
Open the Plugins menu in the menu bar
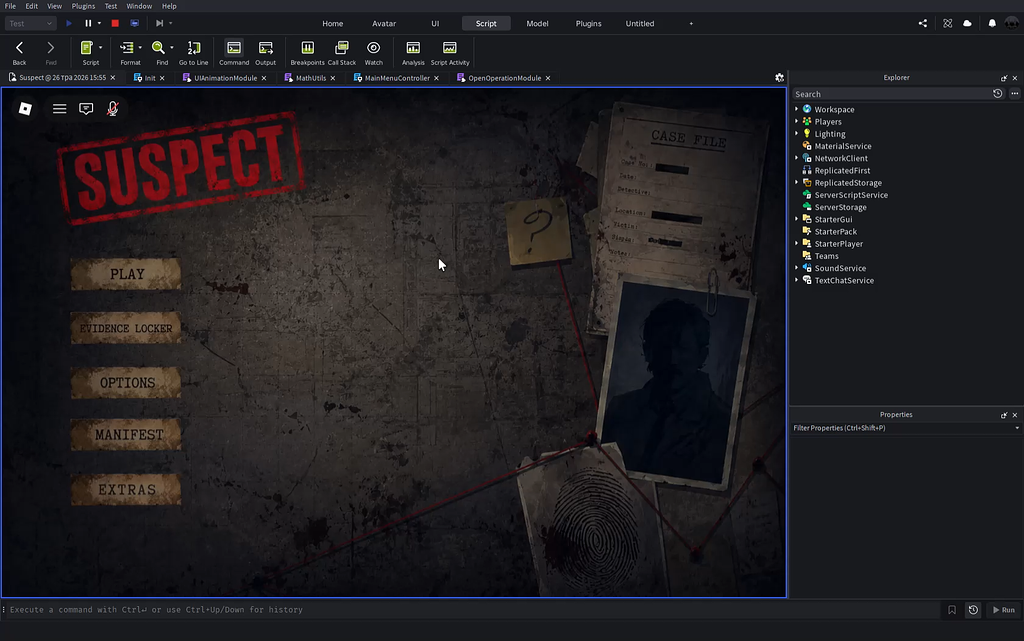click(83, 6)
